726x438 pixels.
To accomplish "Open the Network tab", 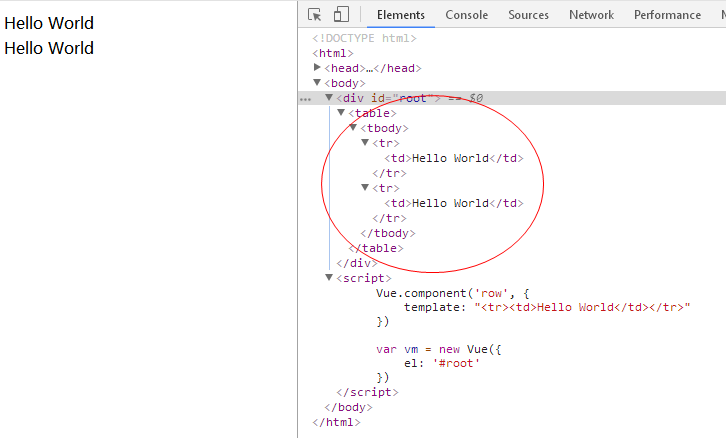I will pos(591,15).
